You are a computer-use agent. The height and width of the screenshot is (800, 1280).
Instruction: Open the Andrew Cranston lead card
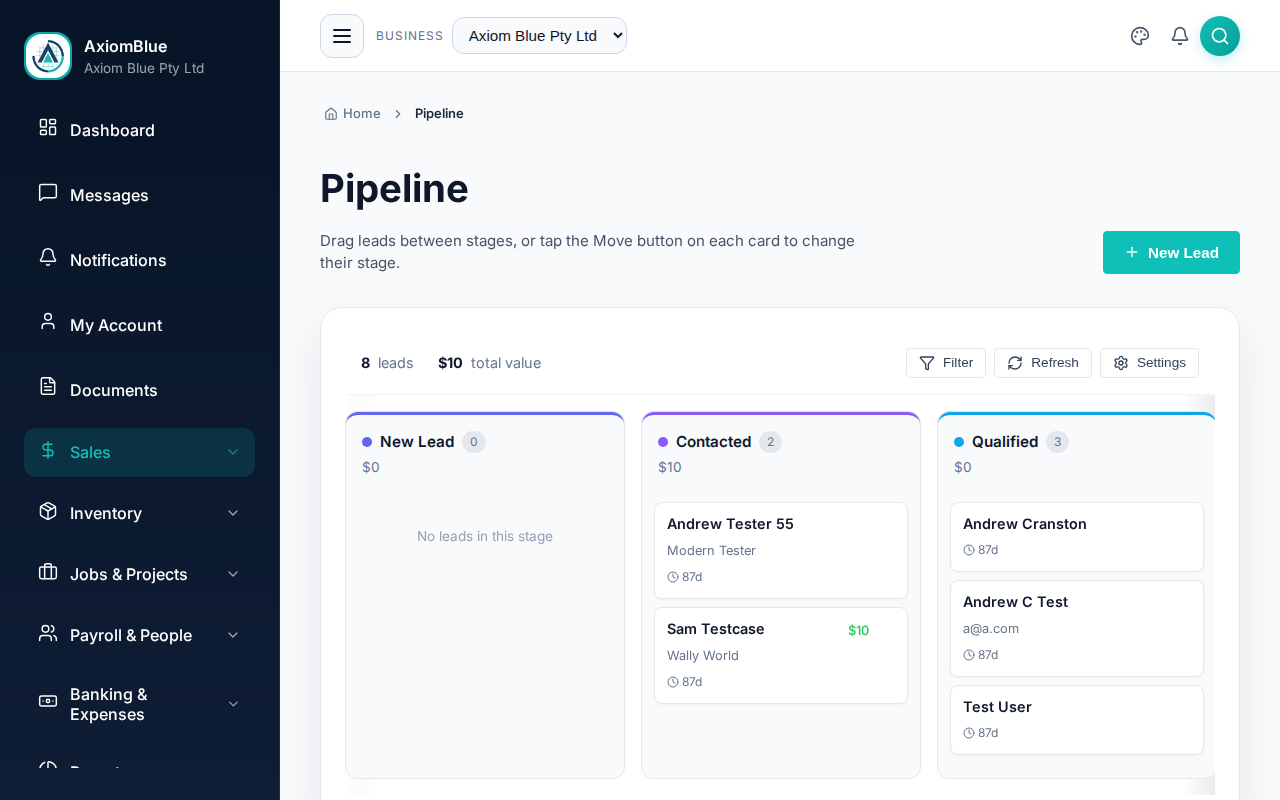(1077, 537)
